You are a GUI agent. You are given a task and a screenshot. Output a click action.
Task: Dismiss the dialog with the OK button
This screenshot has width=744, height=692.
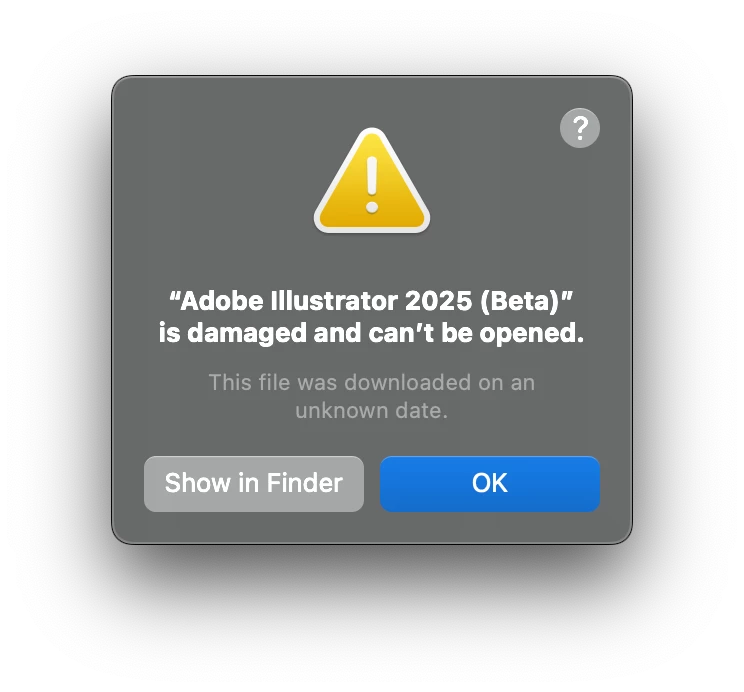pos(490,484)
